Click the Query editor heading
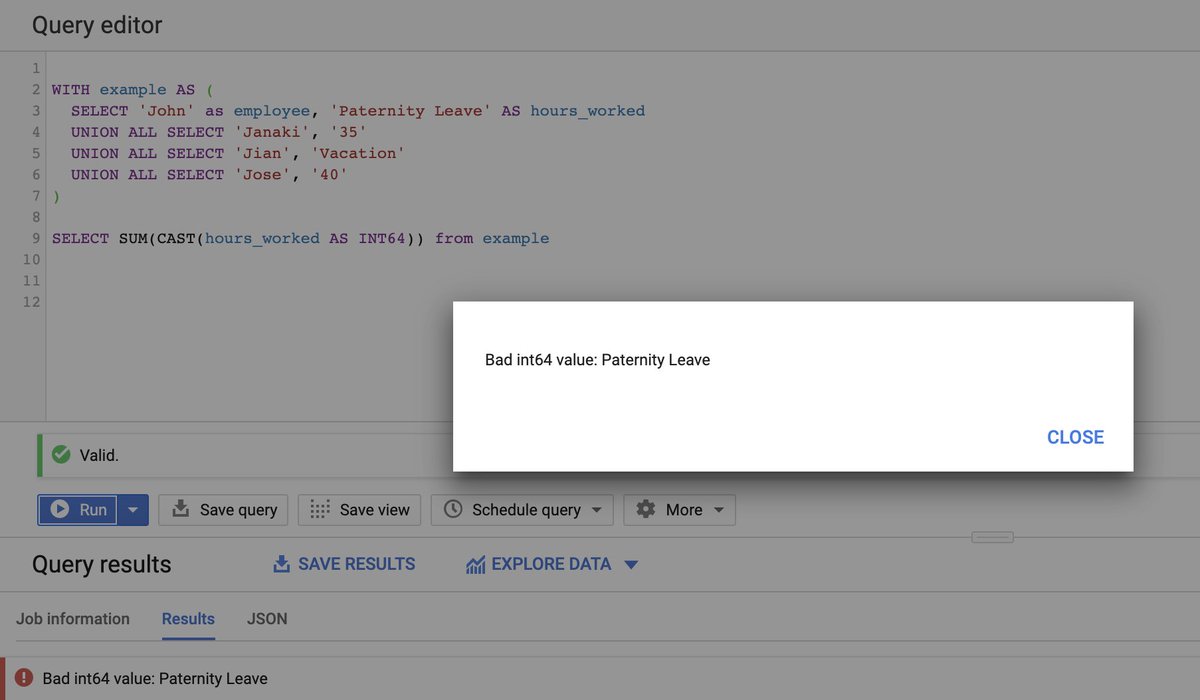This screenshot has width=1200, height=700. [x=97, y=25]
